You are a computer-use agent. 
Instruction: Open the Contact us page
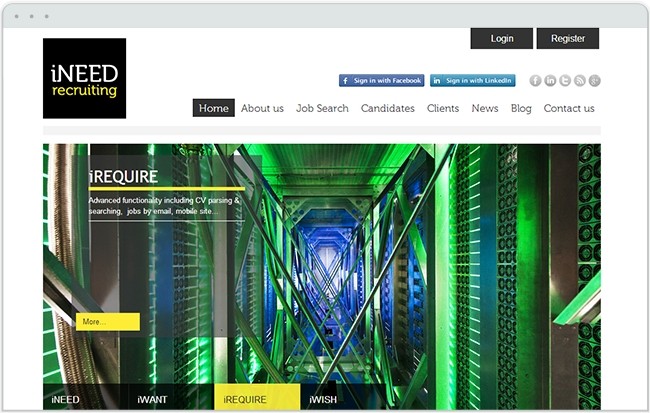point(569,108)
